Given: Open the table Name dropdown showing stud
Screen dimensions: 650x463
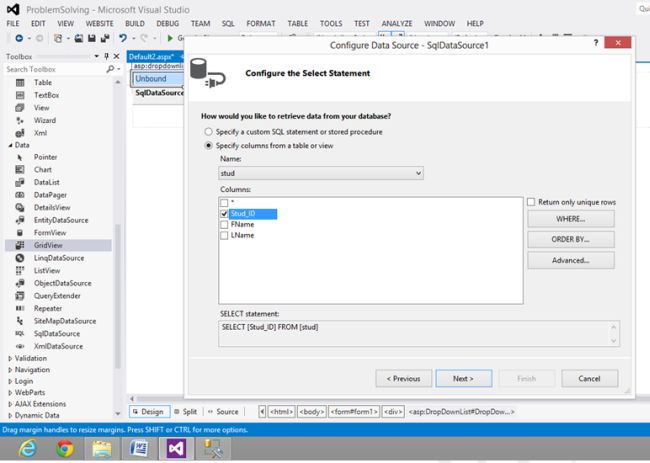Looking at the screenshot, I should (x=321, y=173).
